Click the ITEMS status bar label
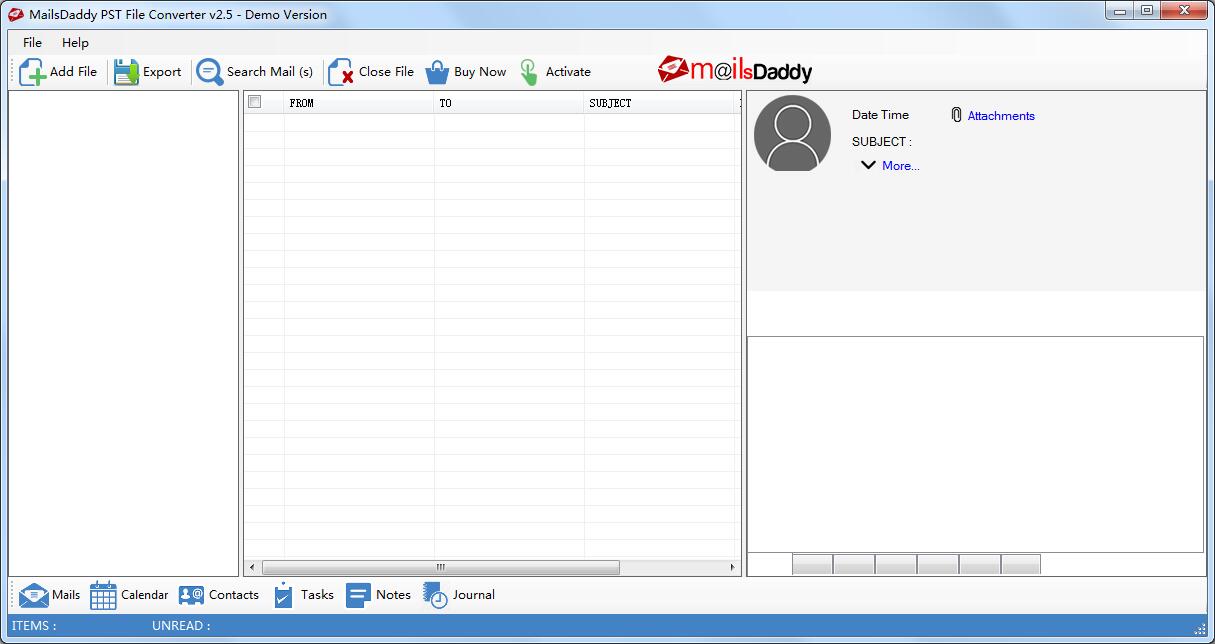 [x=34, y=626]
